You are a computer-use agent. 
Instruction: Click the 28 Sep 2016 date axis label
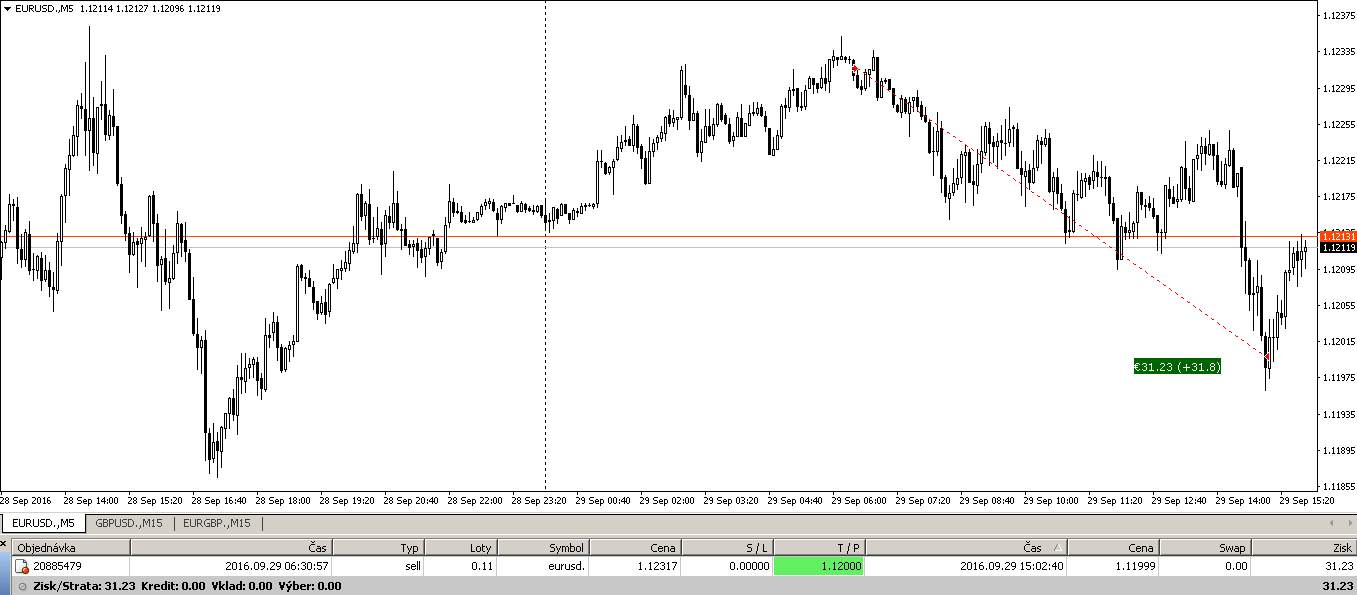coord(26,500)
